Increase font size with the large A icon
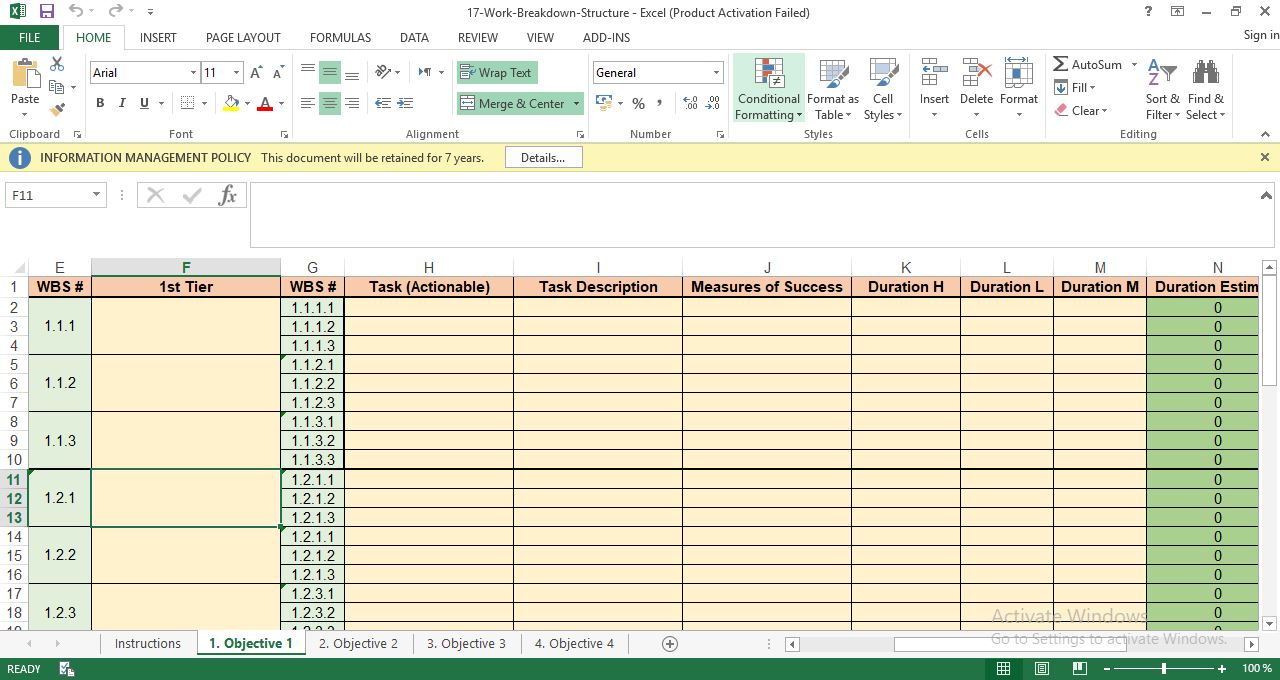Viewport: 1280px width, 680px height. 256,73
